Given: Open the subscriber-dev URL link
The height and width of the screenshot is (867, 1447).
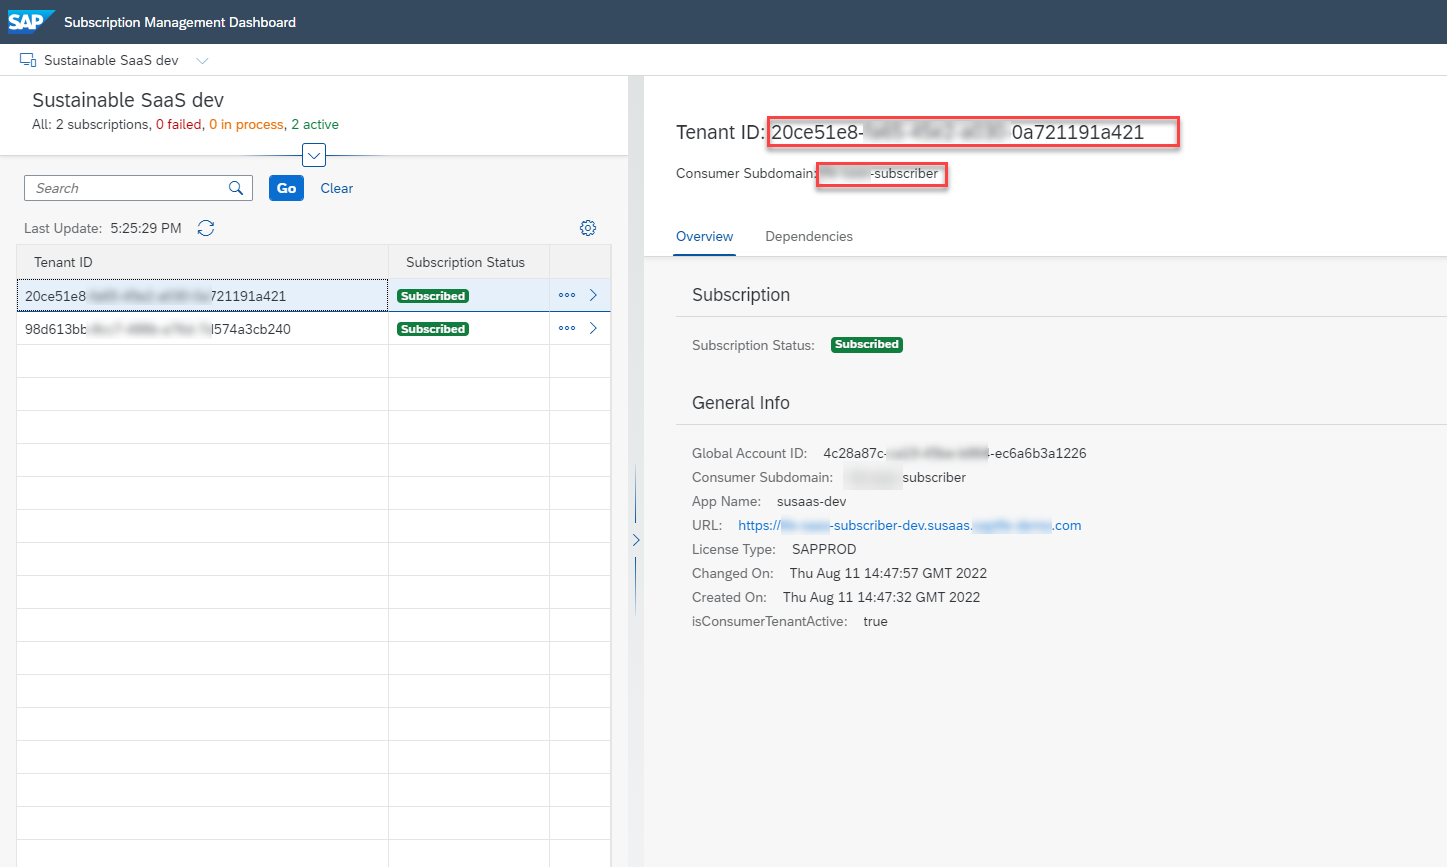Looking at the screenshot, I should tap(910, 525).
